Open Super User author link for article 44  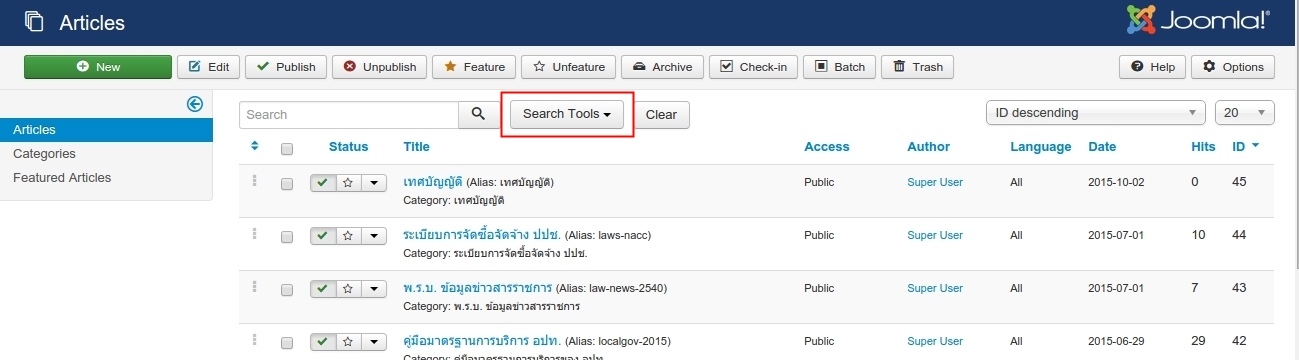coord(935,235)
